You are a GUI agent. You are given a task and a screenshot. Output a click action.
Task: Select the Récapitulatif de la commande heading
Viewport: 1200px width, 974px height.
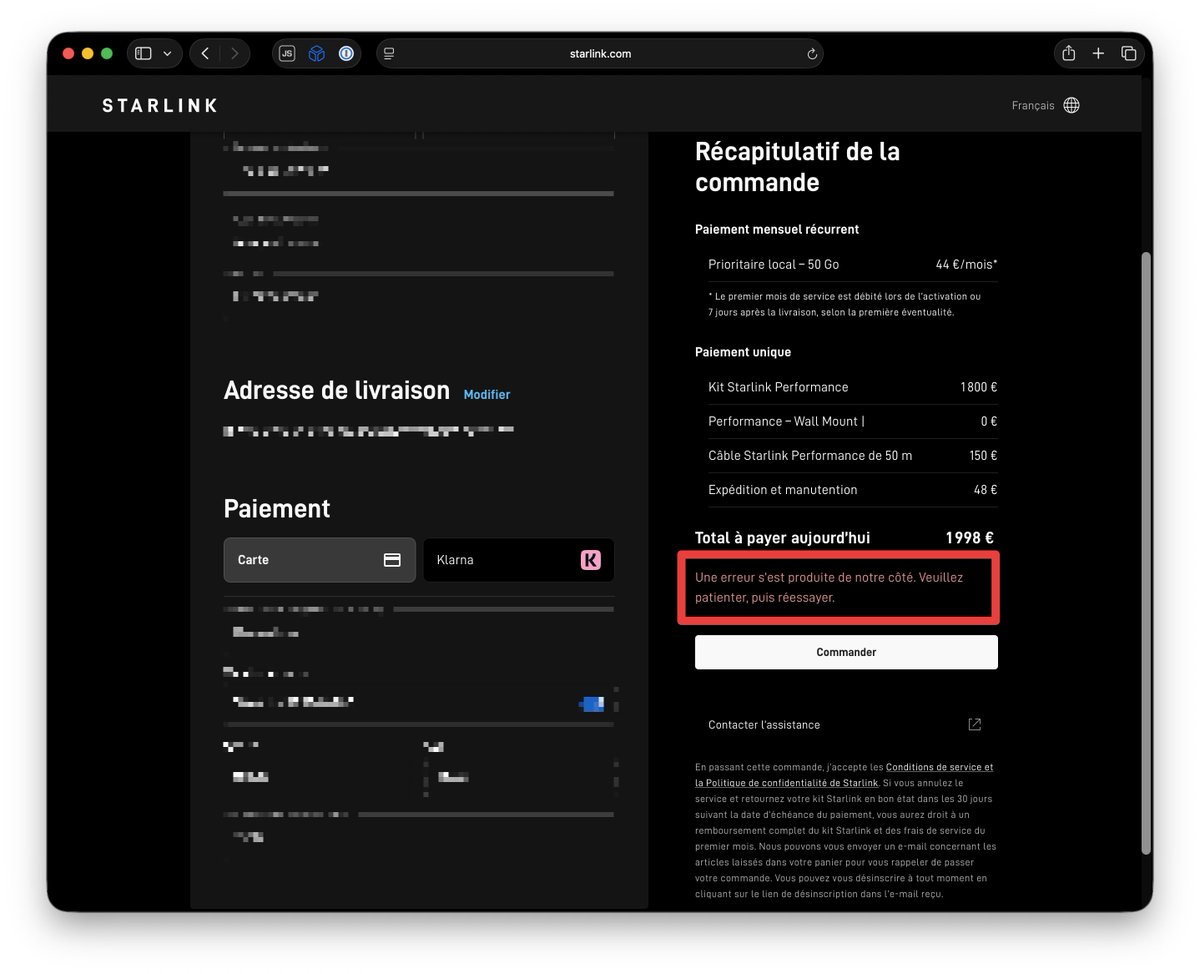click(x=797, y=167)
